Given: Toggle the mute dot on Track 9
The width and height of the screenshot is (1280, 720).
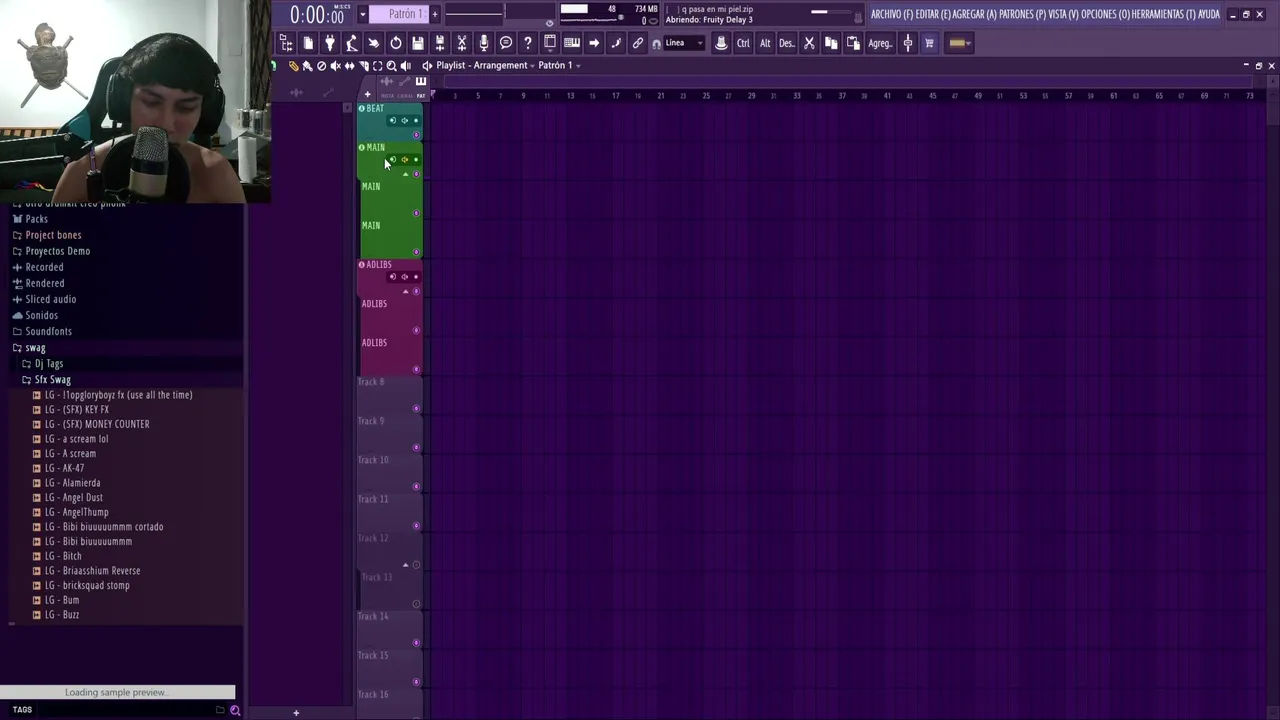Looking at the screenshot, I should [416, 447].
